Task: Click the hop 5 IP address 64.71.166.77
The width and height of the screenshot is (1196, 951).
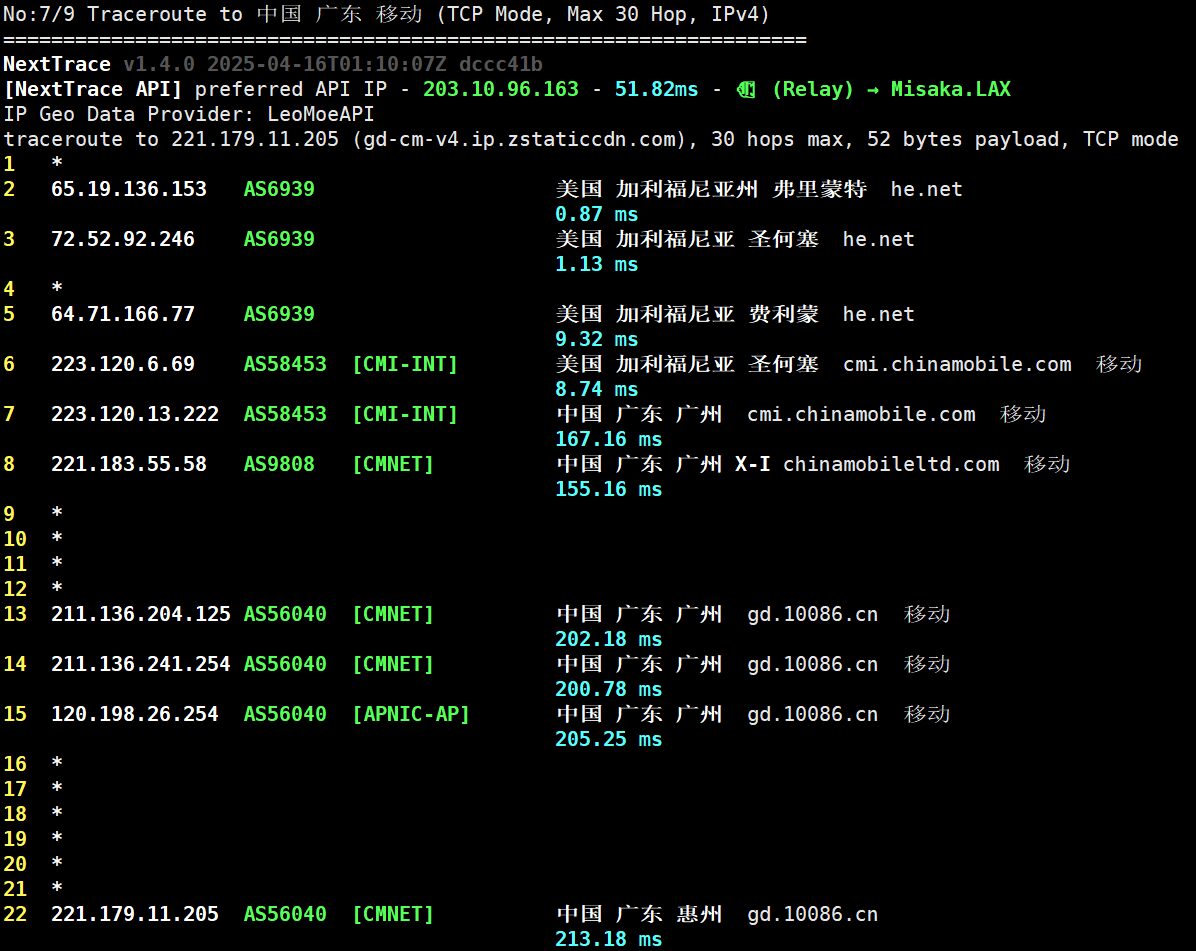Action: 123,314
